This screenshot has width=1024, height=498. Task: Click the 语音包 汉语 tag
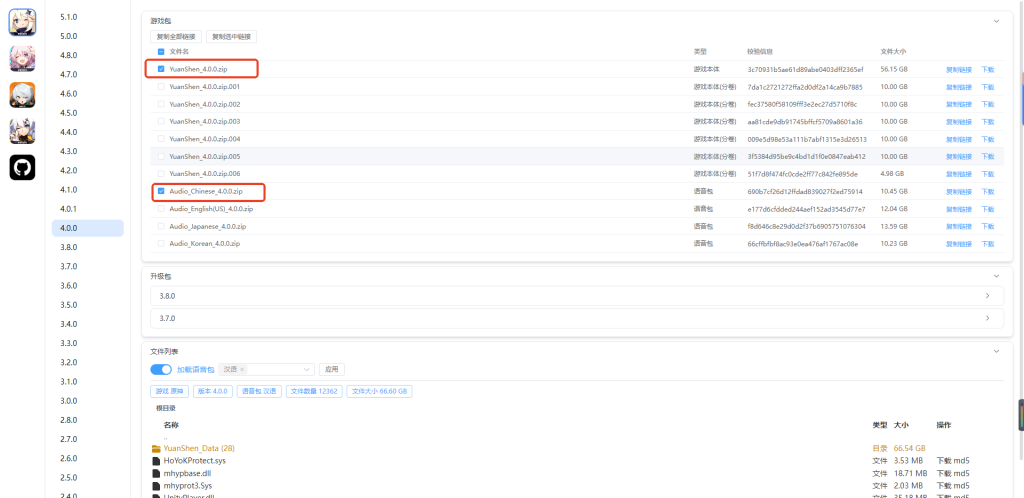pyautogui.click(x=259, y=392)
